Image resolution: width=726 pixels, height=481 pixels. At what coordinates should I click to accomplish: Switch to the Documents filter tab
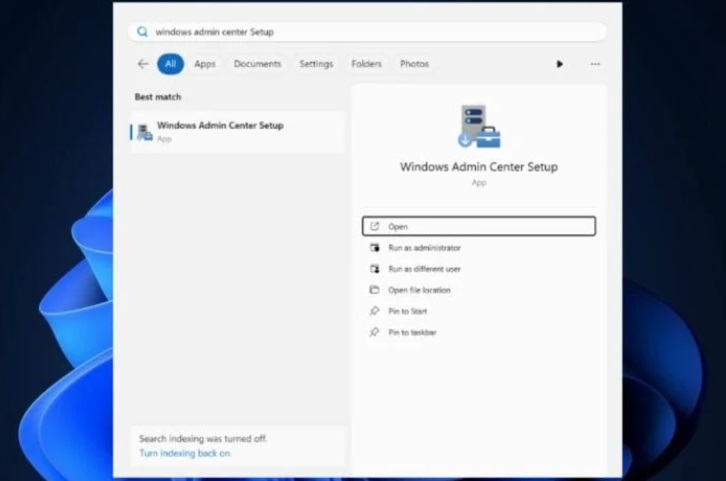[257, 64]
